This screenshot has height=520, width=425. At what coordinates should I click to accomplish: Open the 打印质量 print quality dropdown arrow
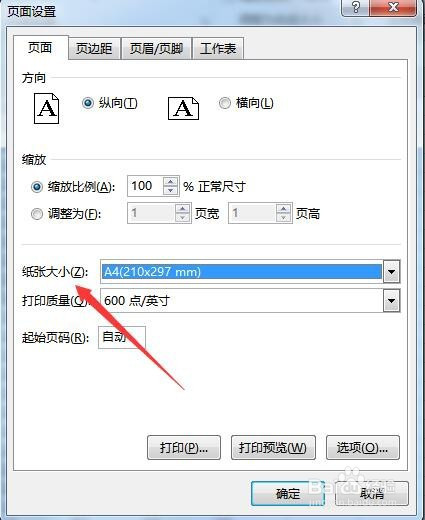[391, 301]
